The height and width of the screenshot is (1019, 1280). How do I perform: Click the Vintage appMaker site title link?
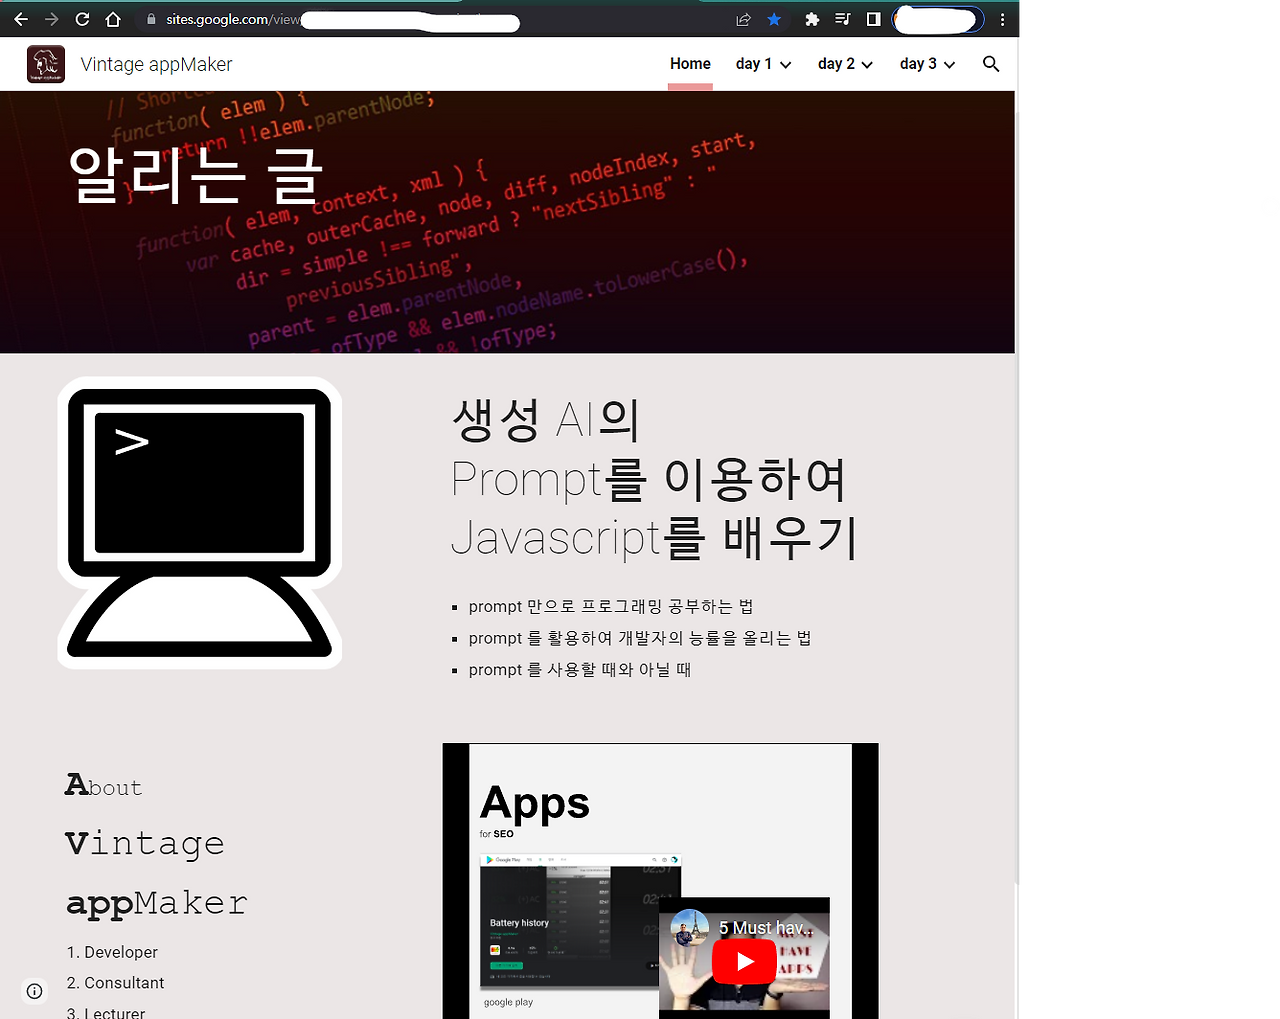[154, 63]
